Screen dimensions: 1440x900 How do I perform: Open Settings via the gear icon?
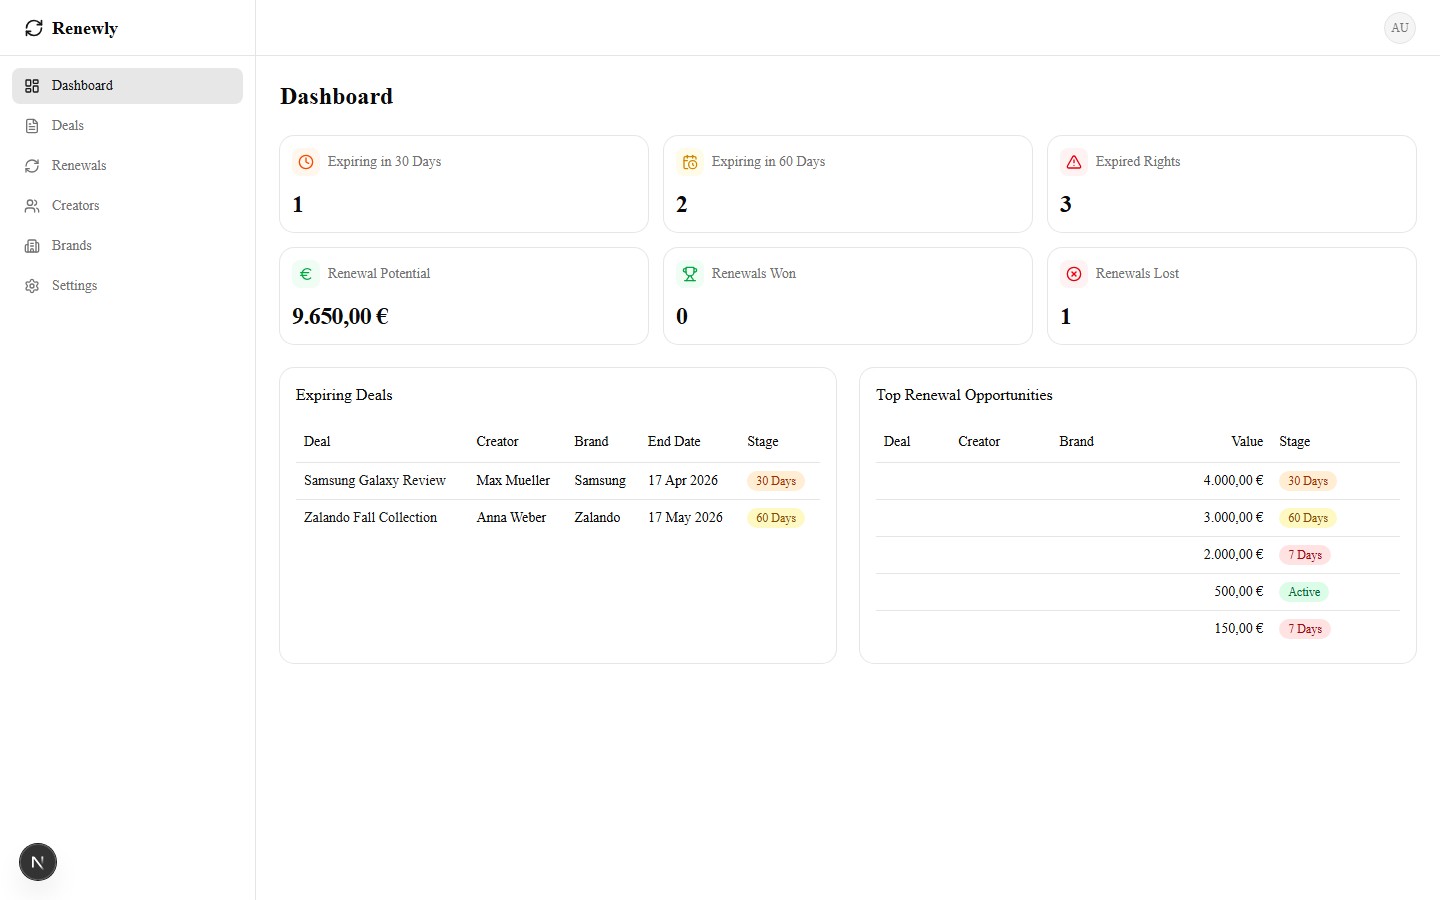coord(31,285)
